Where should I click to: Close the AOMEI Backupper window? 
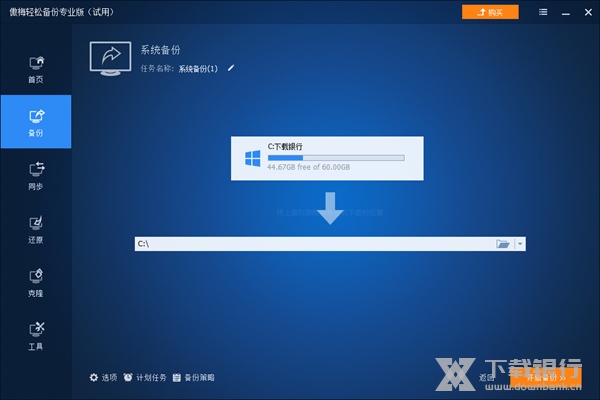tap(588, 12)
